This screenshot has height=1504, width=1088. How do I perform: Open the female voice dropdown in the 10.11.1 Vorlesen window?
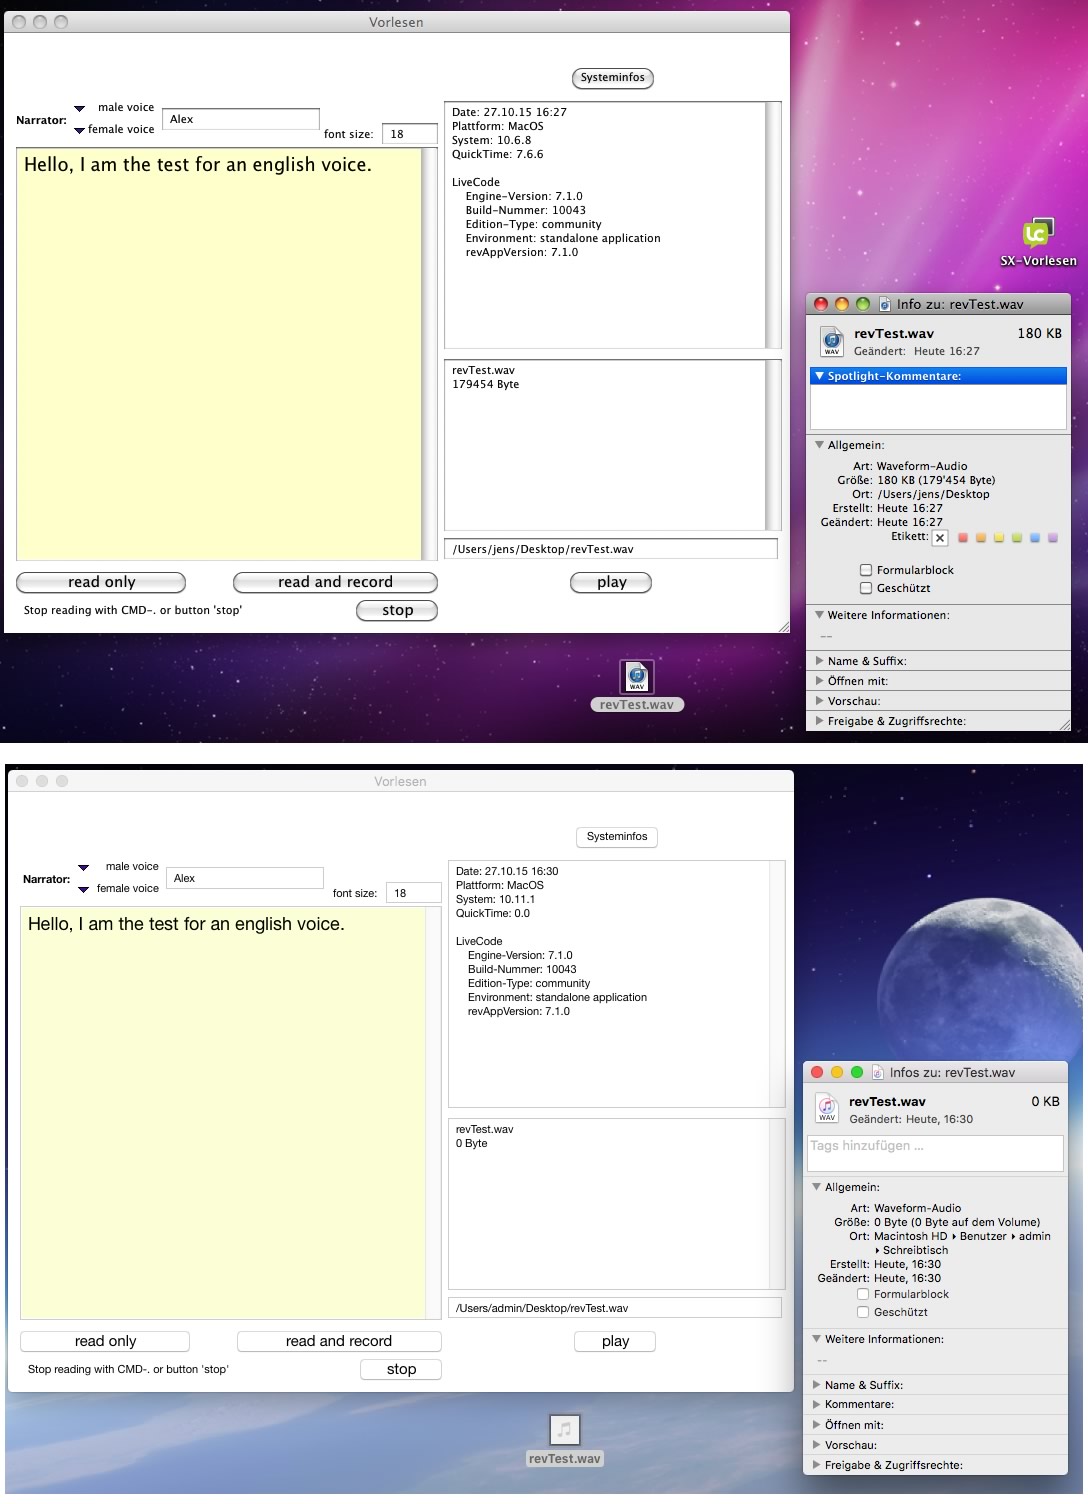click(x=84, y=889)
